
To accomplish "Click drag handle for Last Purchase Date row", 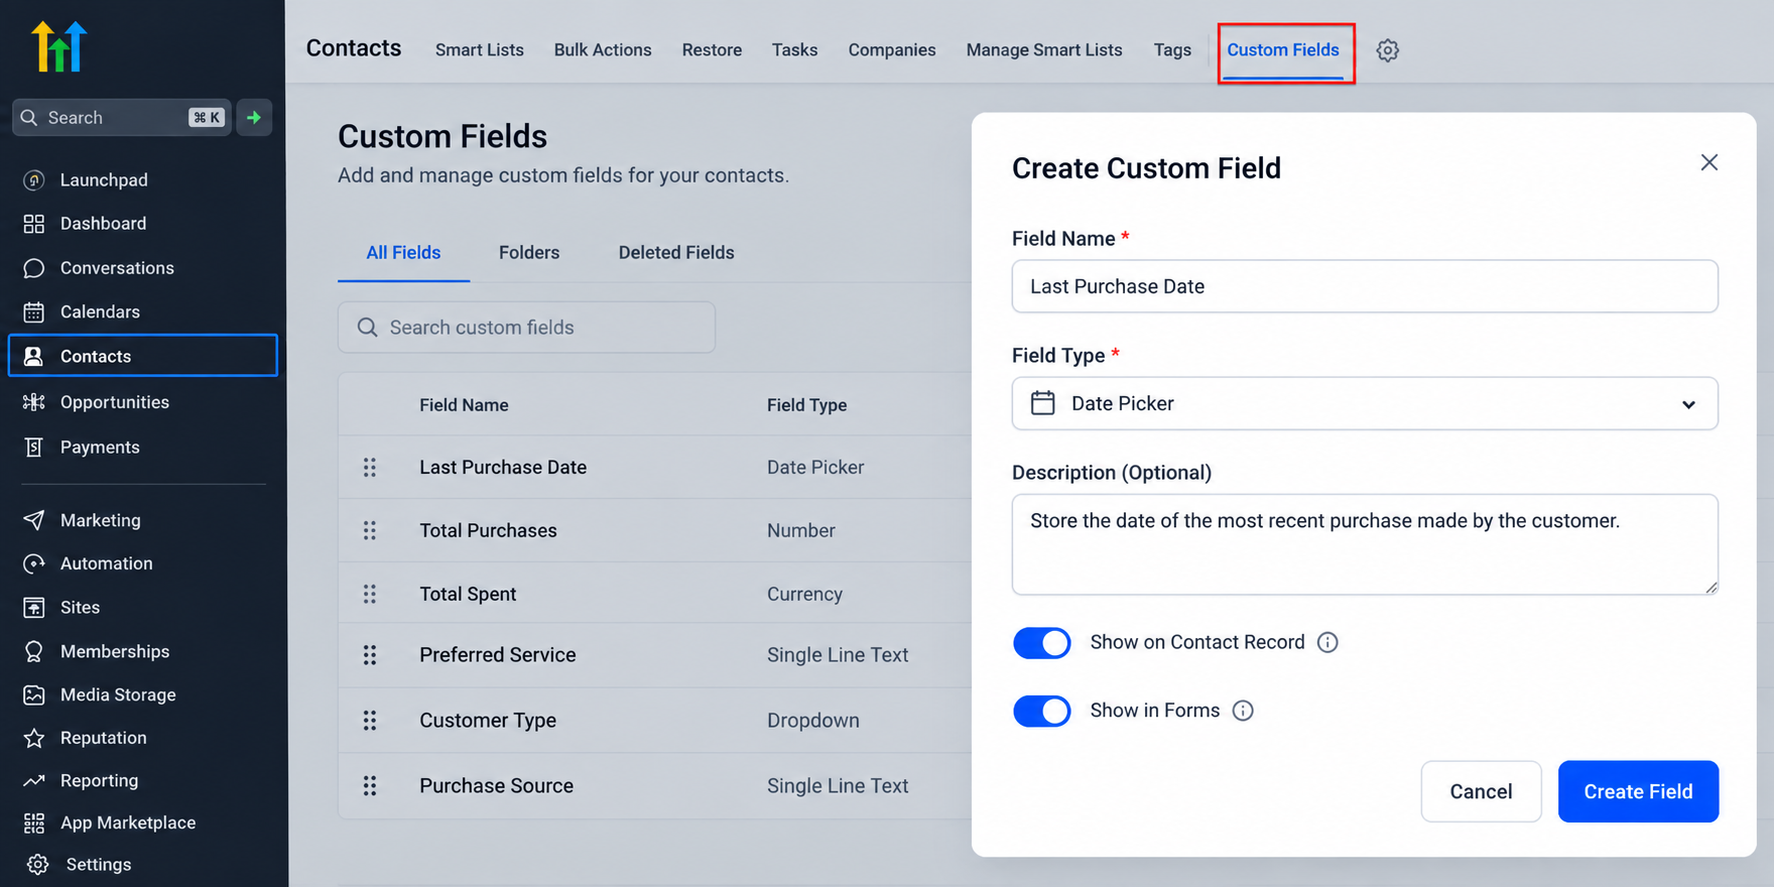I will click(370, 467).
